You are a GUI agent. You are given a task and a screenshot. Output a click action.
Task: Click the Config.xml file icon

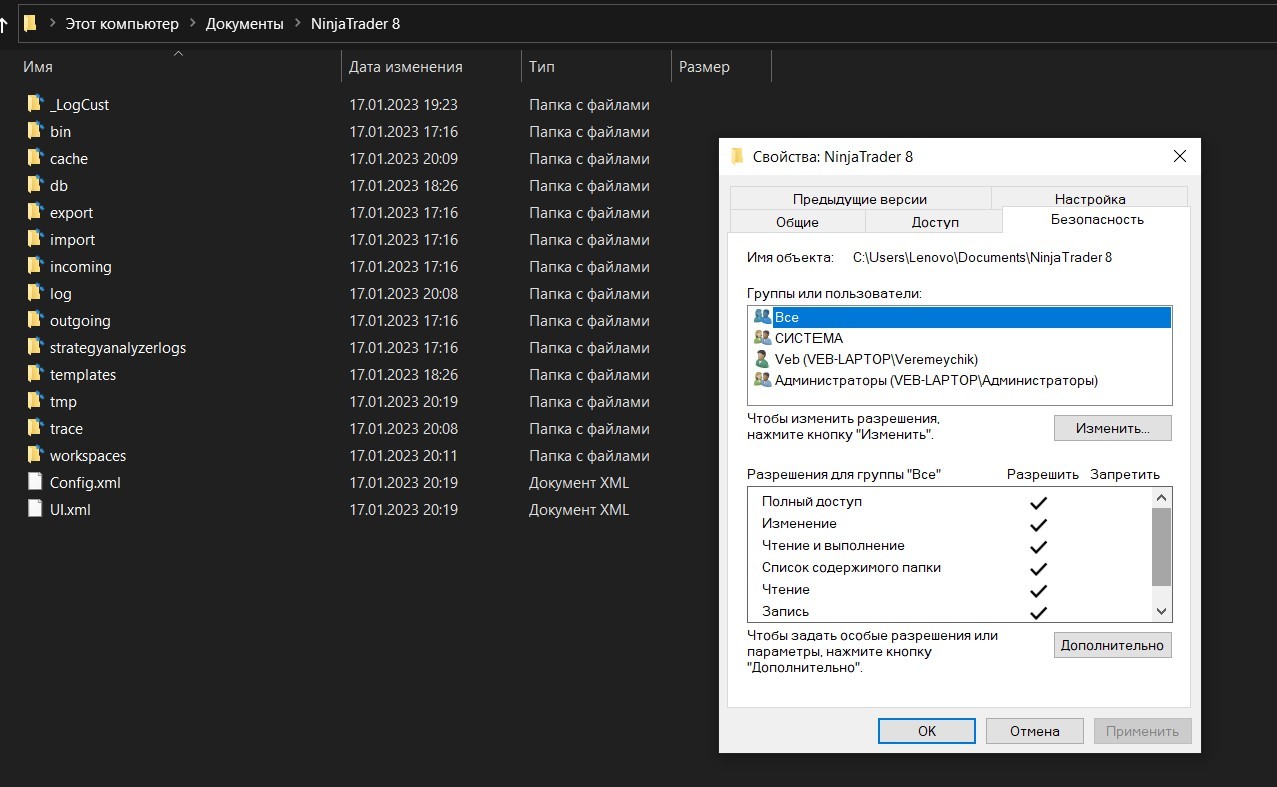pyautogui.click(x=36, y=482)
